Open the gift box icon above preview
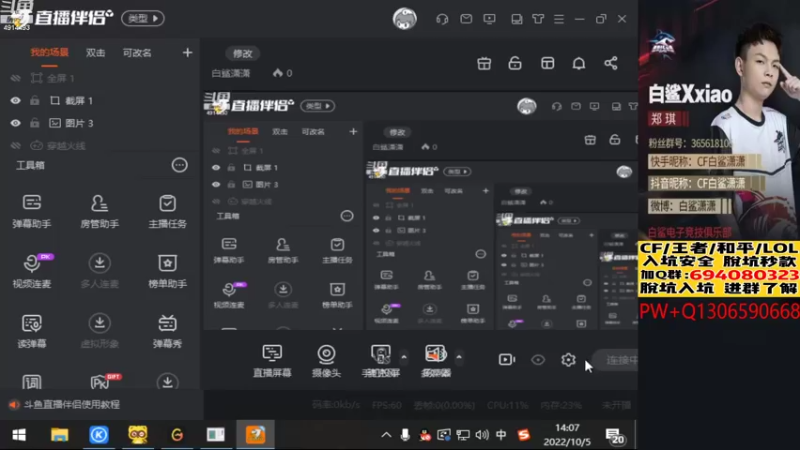 click(484, 63)
